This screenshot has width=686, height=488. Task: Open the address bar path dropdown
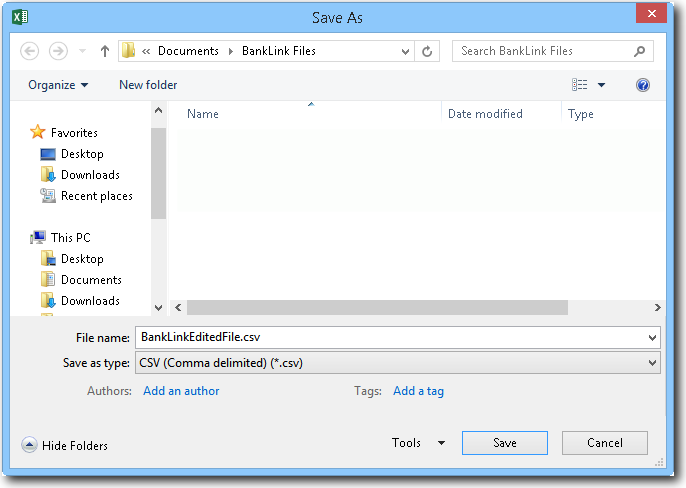[405, 51]
